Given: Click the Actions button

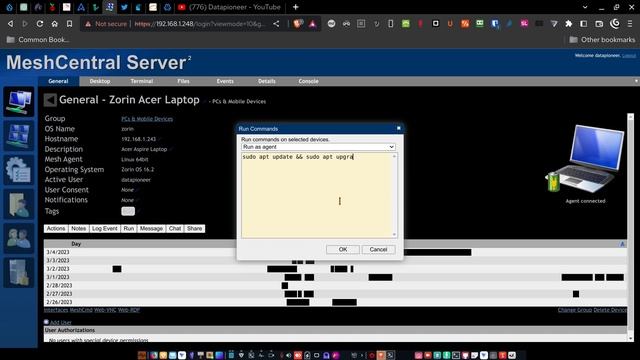Looking at the screenshot, I should tap(56, 229).
